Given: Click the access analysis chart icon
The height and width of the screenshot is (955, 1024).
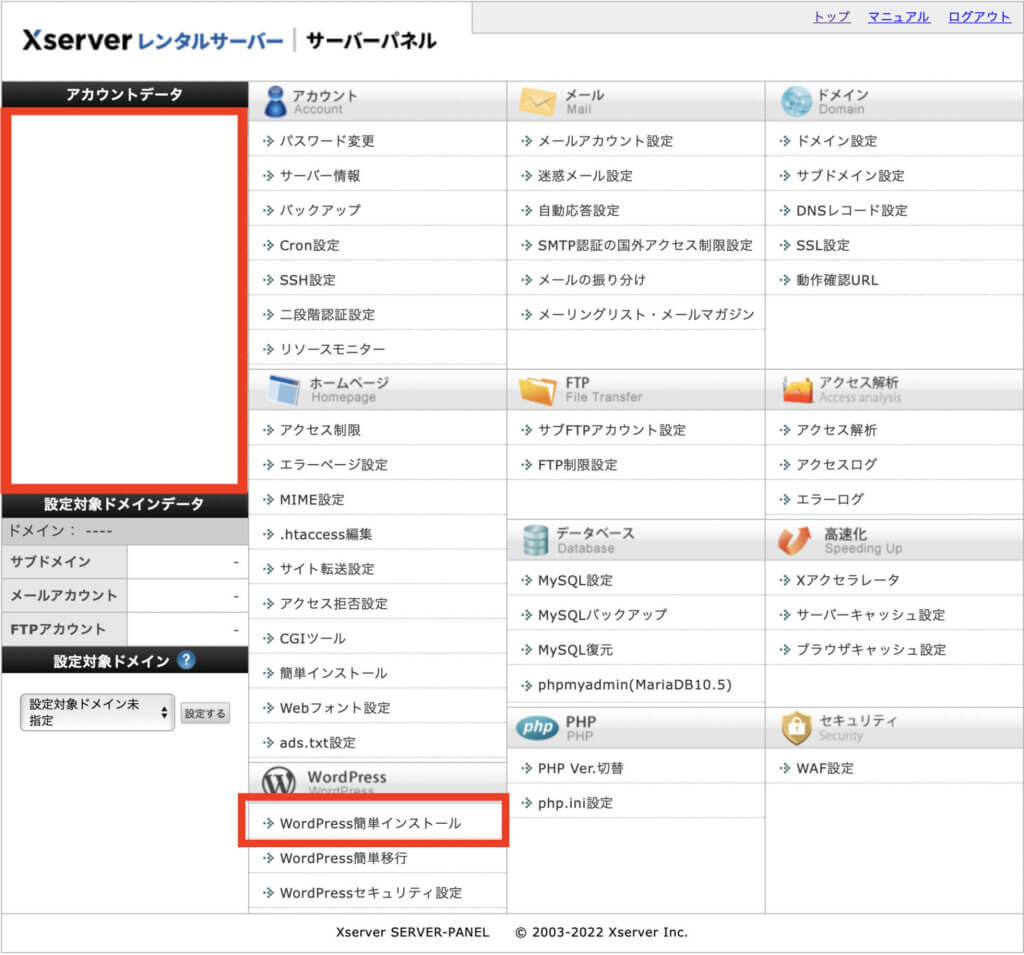Looking at the screenshot, I should (x=796, y=390).
